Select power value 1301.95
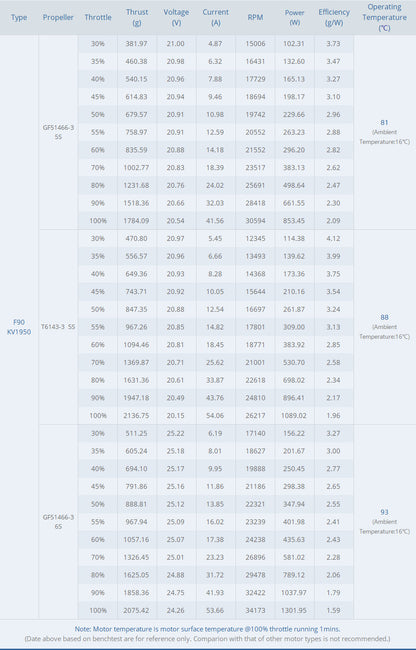This screenshot has height=650, width=416. coord(294,610)
